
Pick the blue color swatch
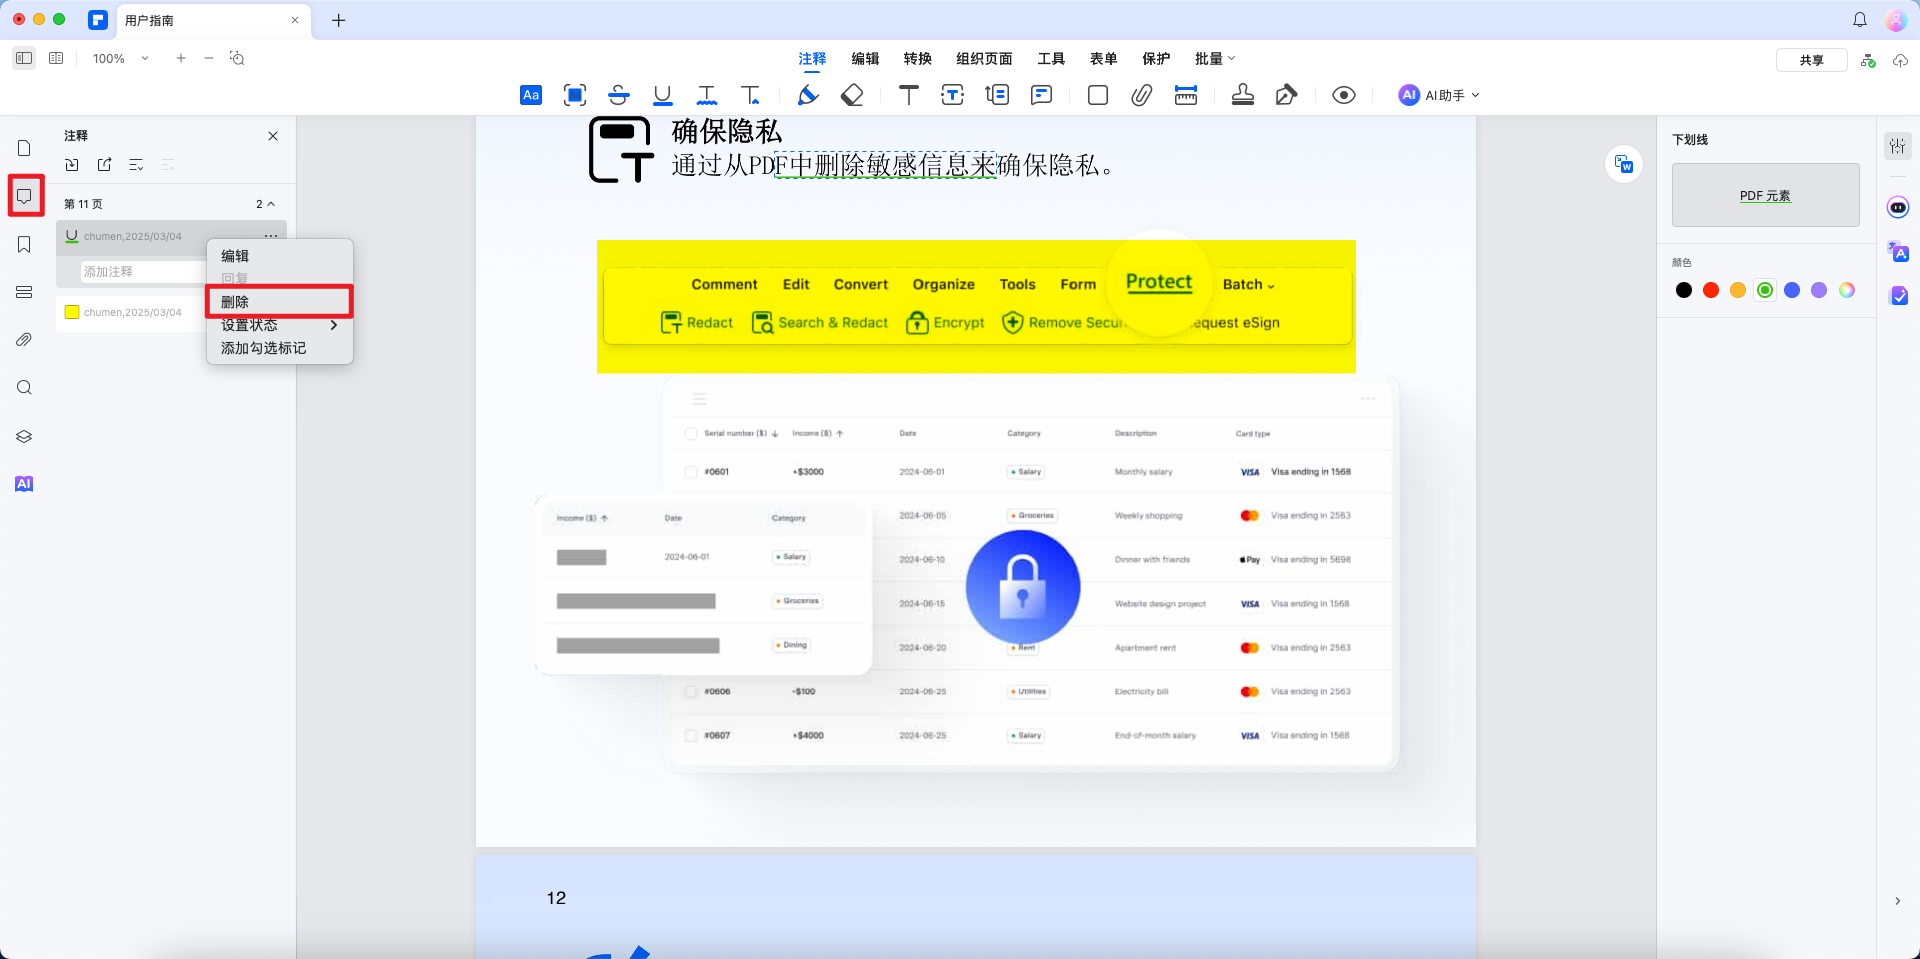coord(1792,290)
